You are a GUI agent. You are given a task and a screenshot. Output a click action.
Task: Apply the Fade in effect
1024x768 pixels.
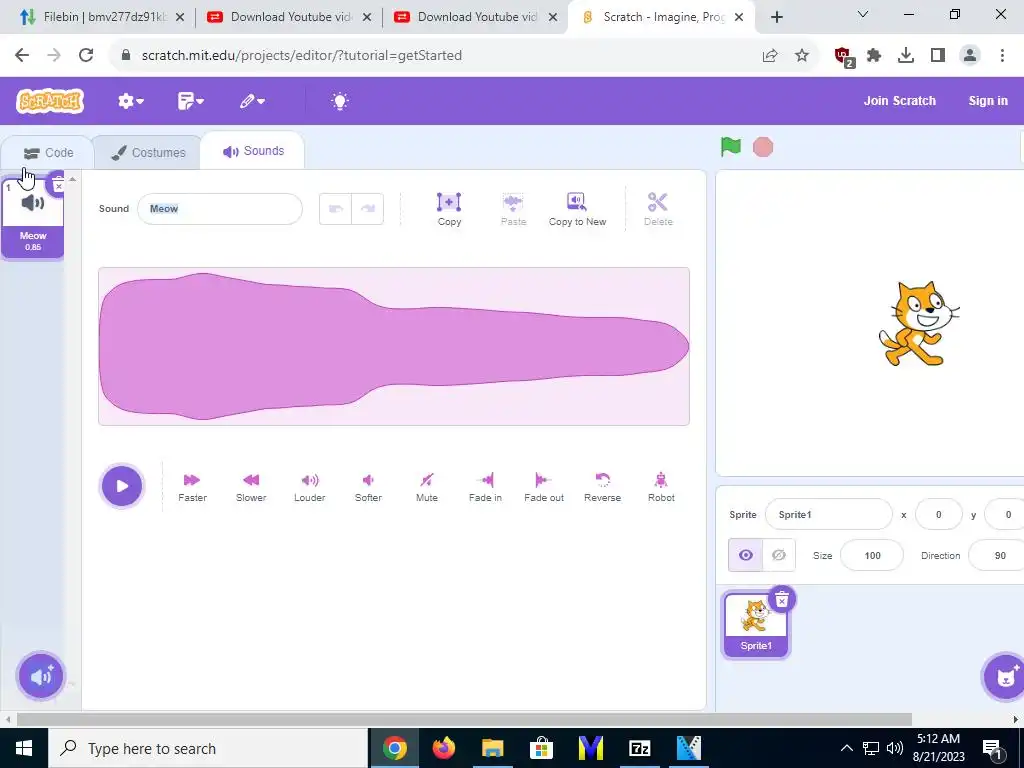click(485, 487)
